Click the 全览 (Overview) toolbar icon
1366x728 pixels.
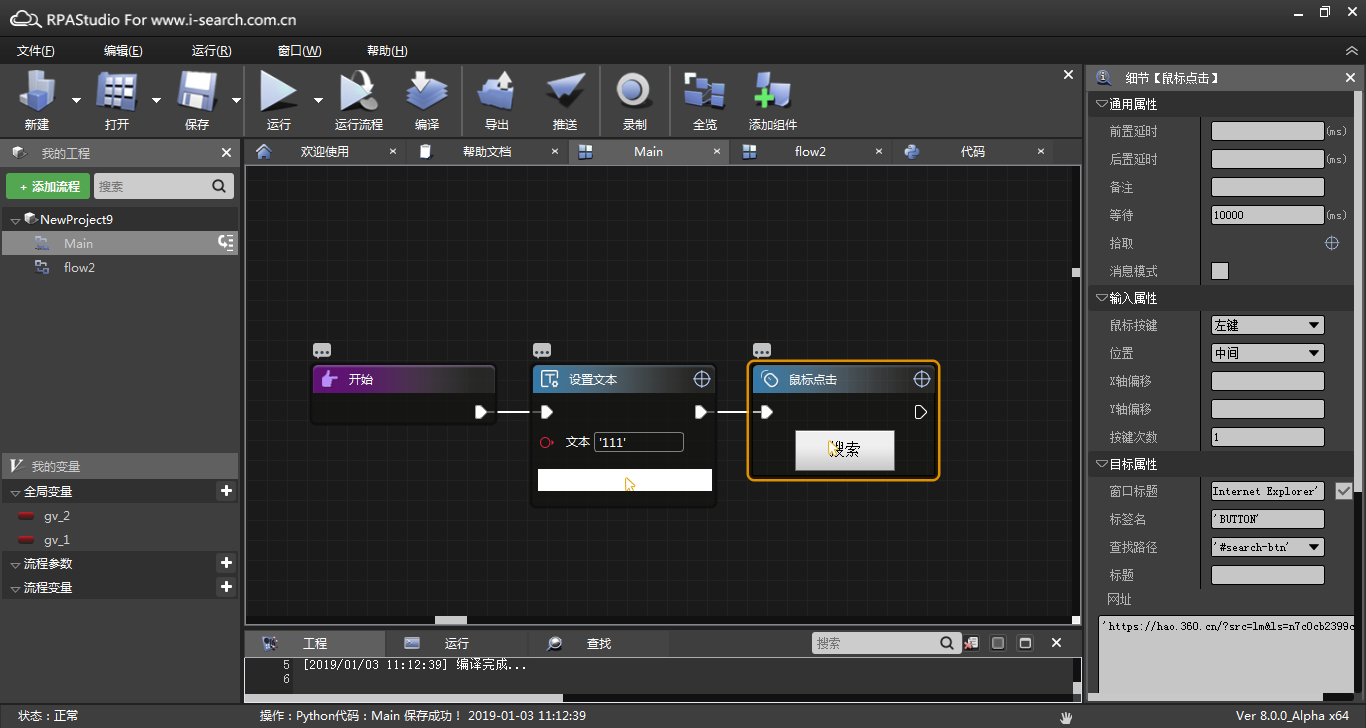[704, 92]
